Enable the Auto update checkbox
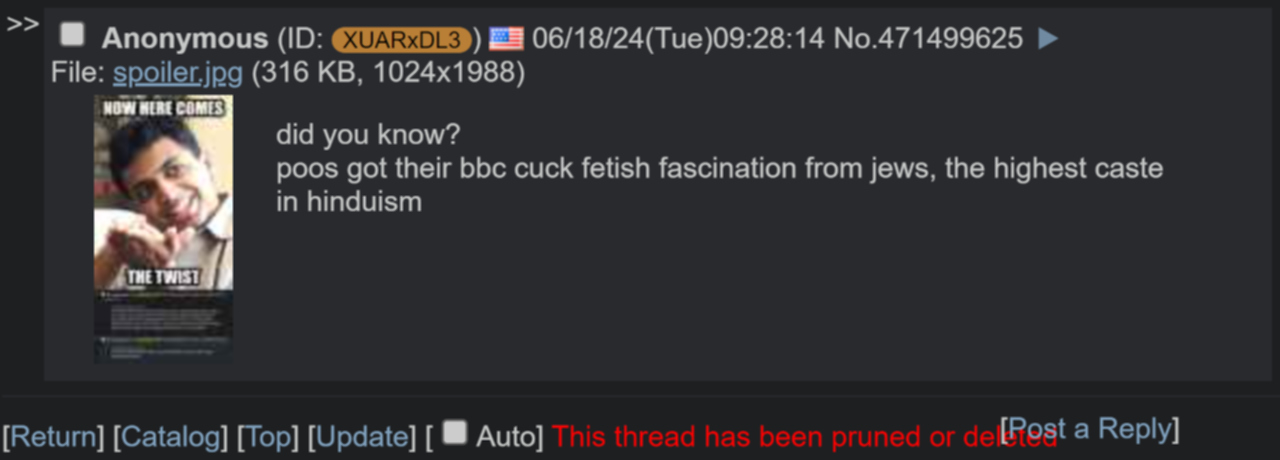The image size is (1280, 460). (x=455, y=432)
